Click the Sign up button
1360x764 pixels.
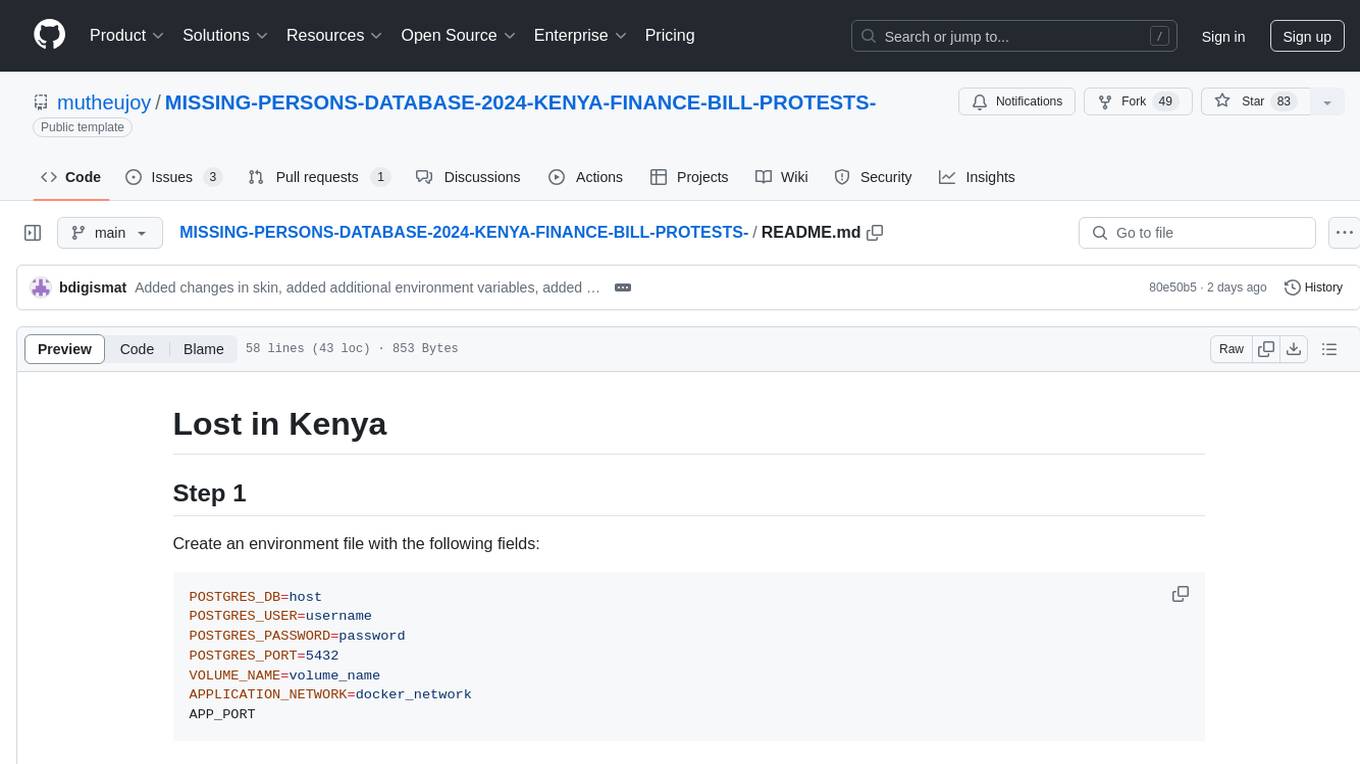tap(1306, 36)
